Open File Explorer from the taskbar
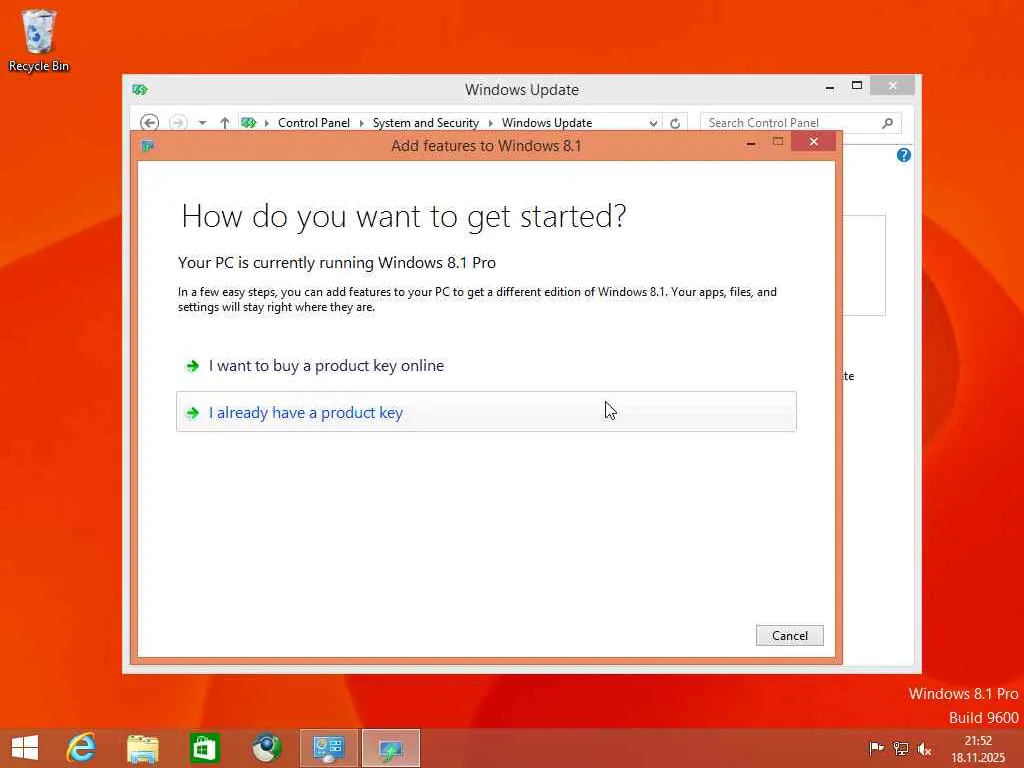This screenshot has width=1024, height=768. tap(142, 748)
